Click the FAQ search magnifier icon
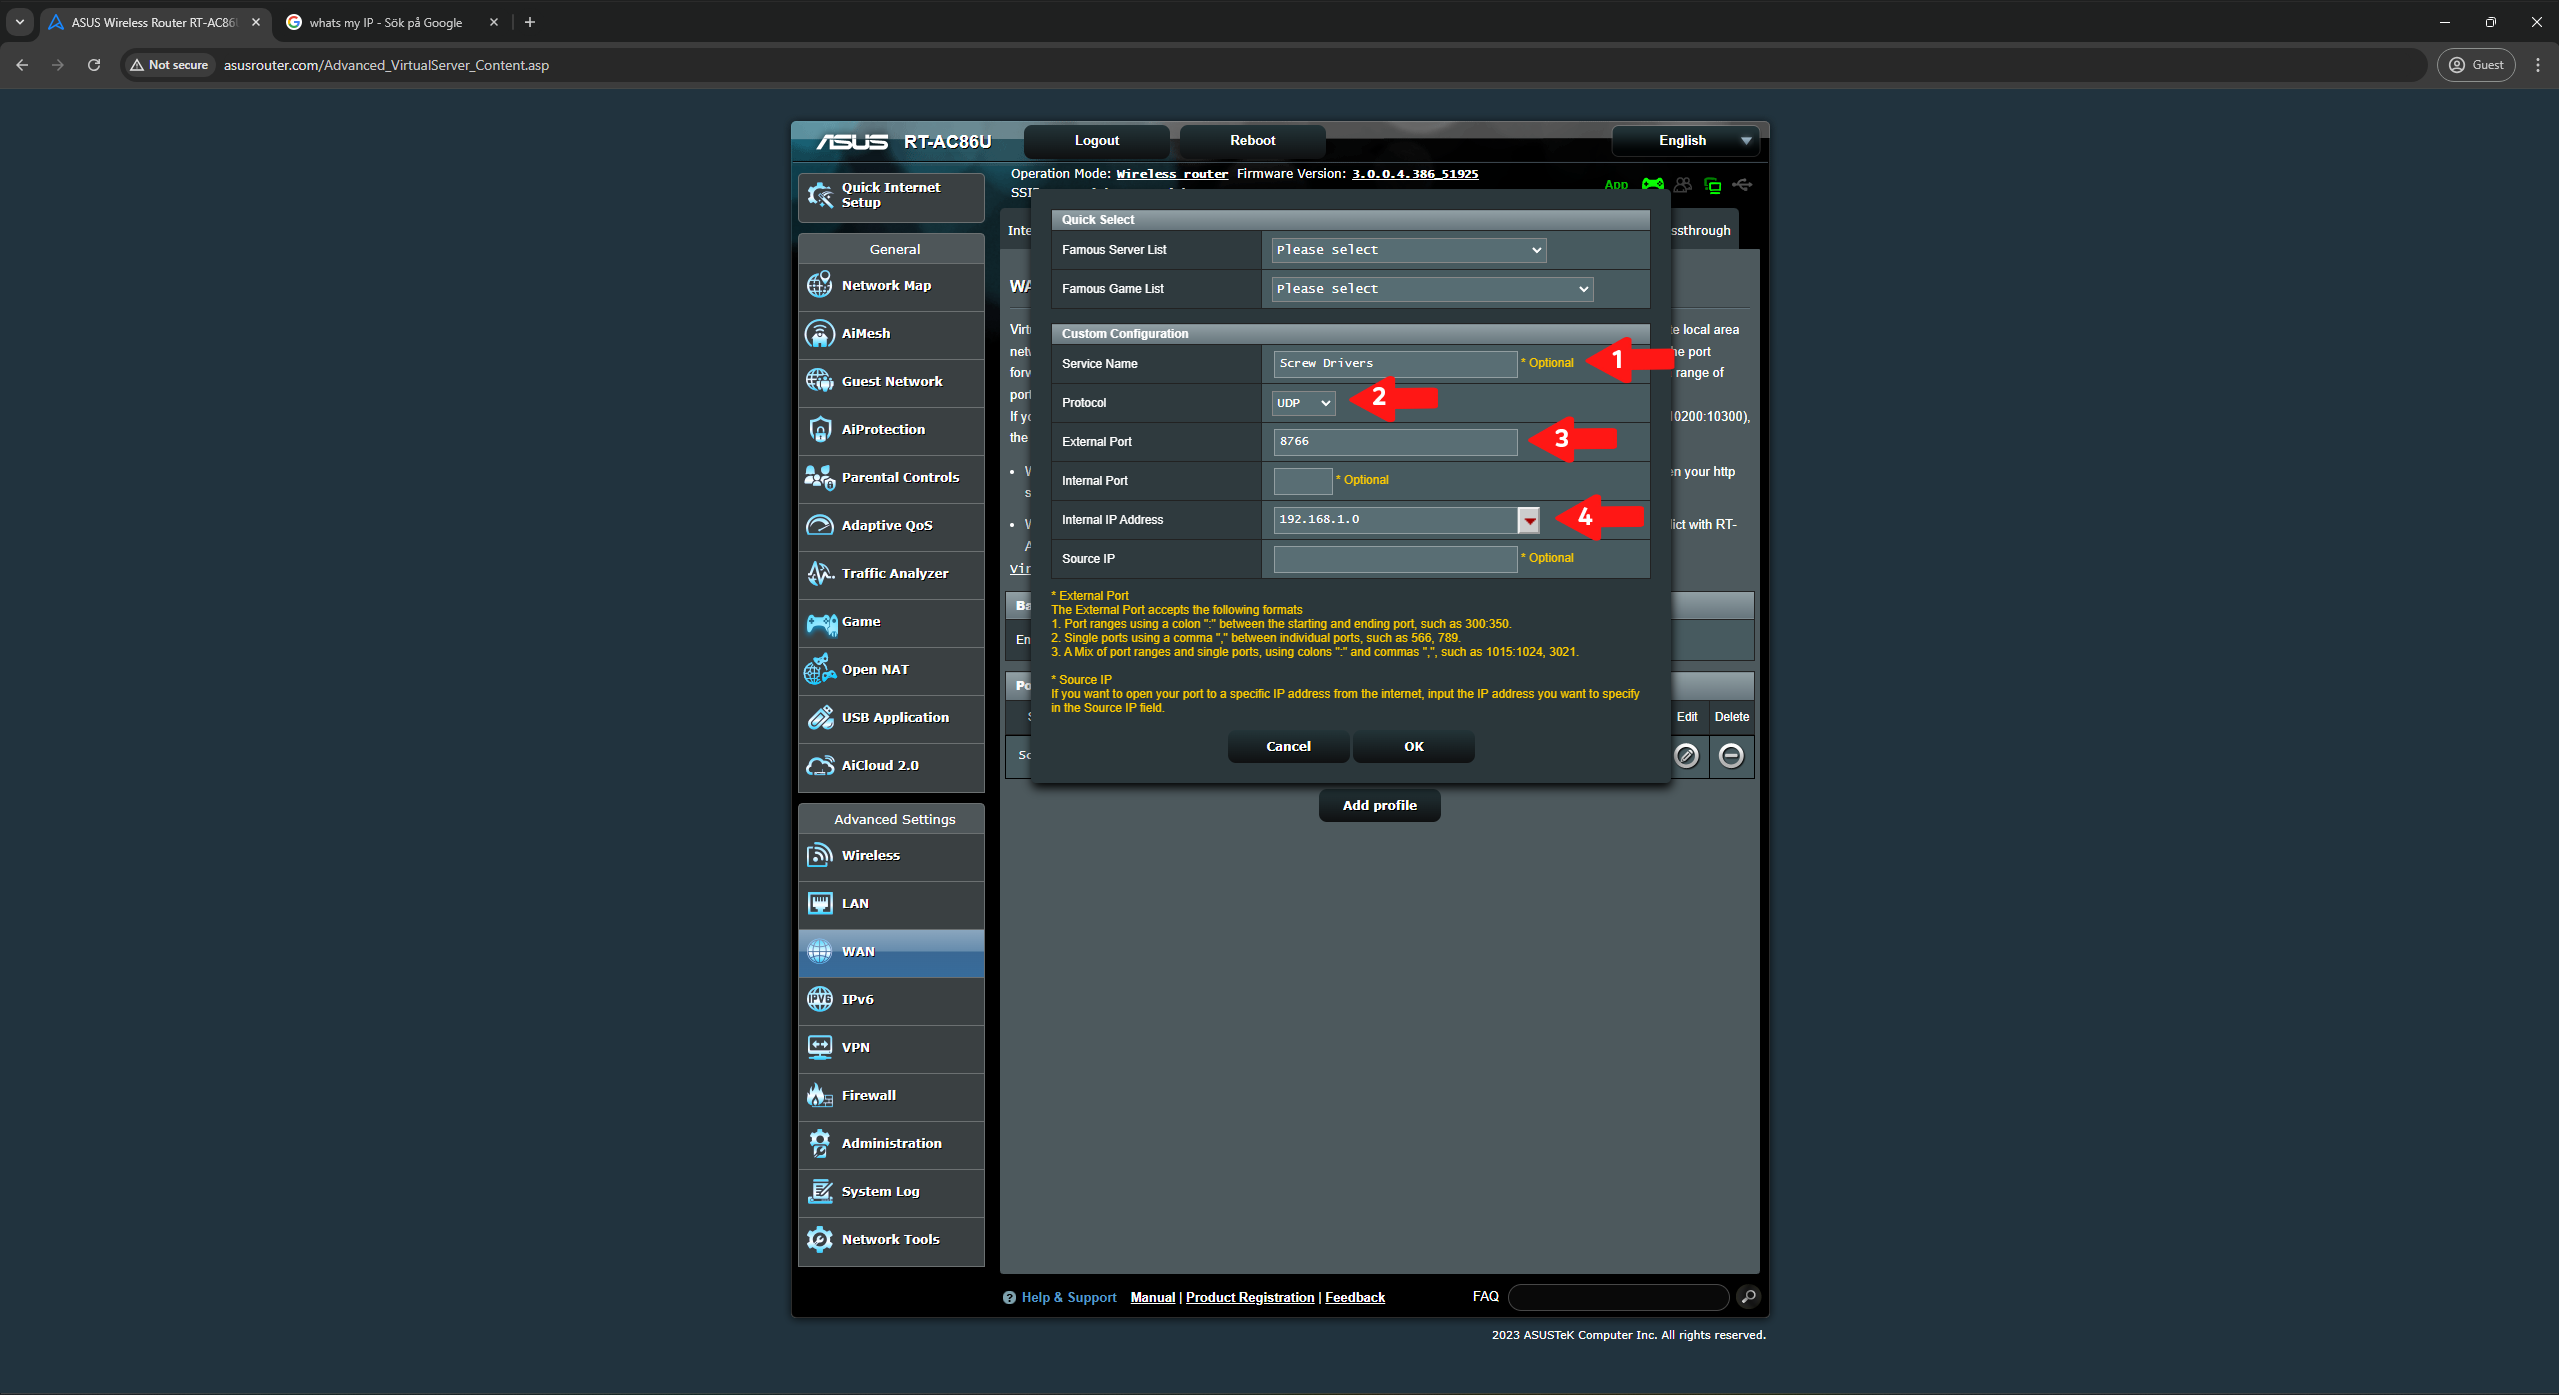The width and height of the screenshot is (2559, 1395). coord(1748,1297)
